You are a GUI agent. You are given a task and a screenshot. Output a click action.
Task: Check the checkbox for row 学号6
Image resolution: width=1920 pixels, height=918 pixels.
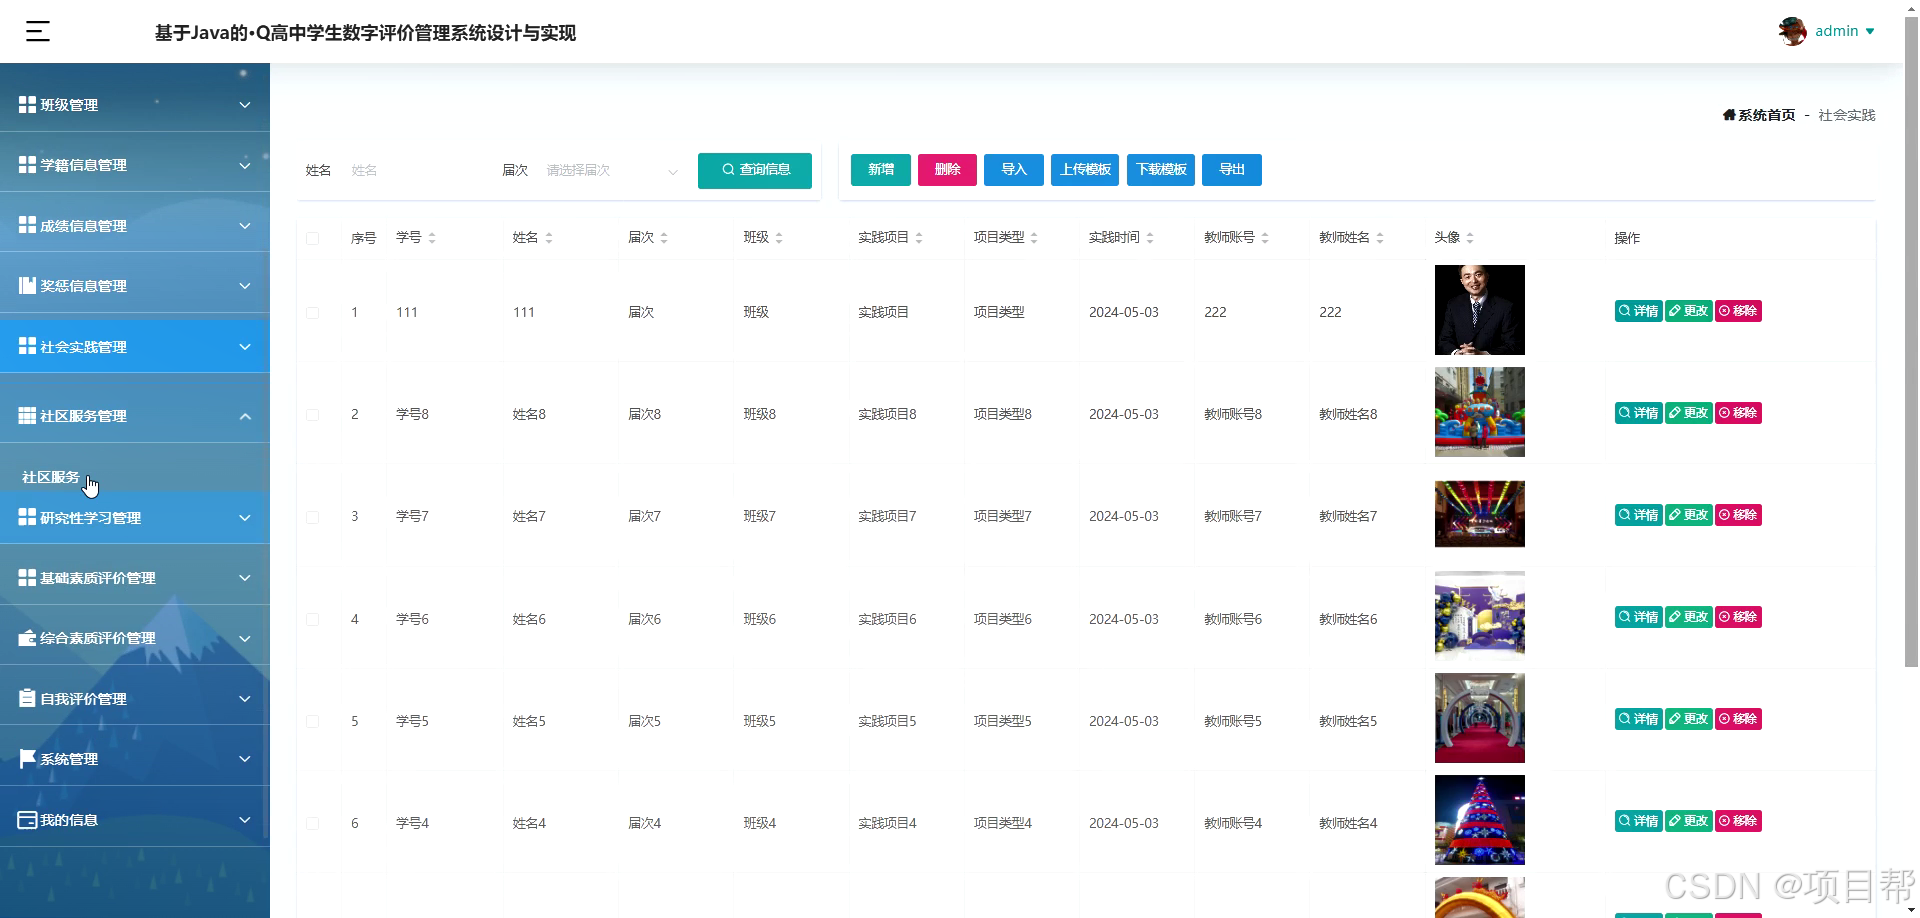click(x=313, y=620)
